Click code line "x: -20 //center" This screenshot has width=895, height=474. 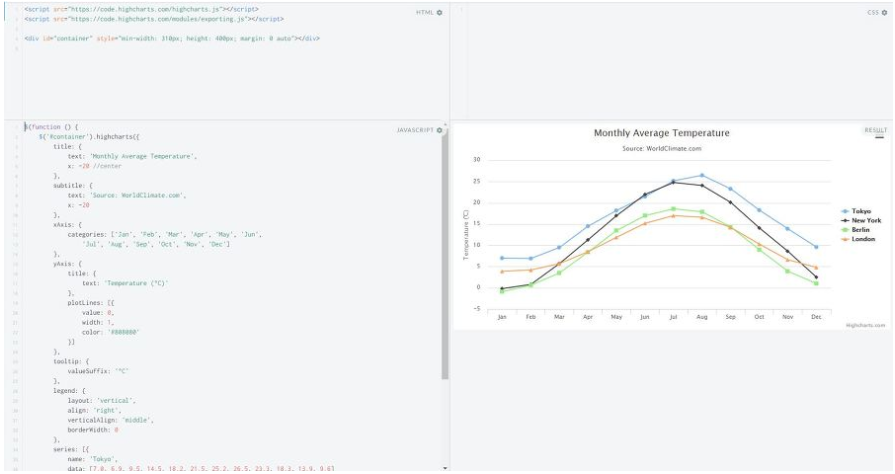point(94,166)
